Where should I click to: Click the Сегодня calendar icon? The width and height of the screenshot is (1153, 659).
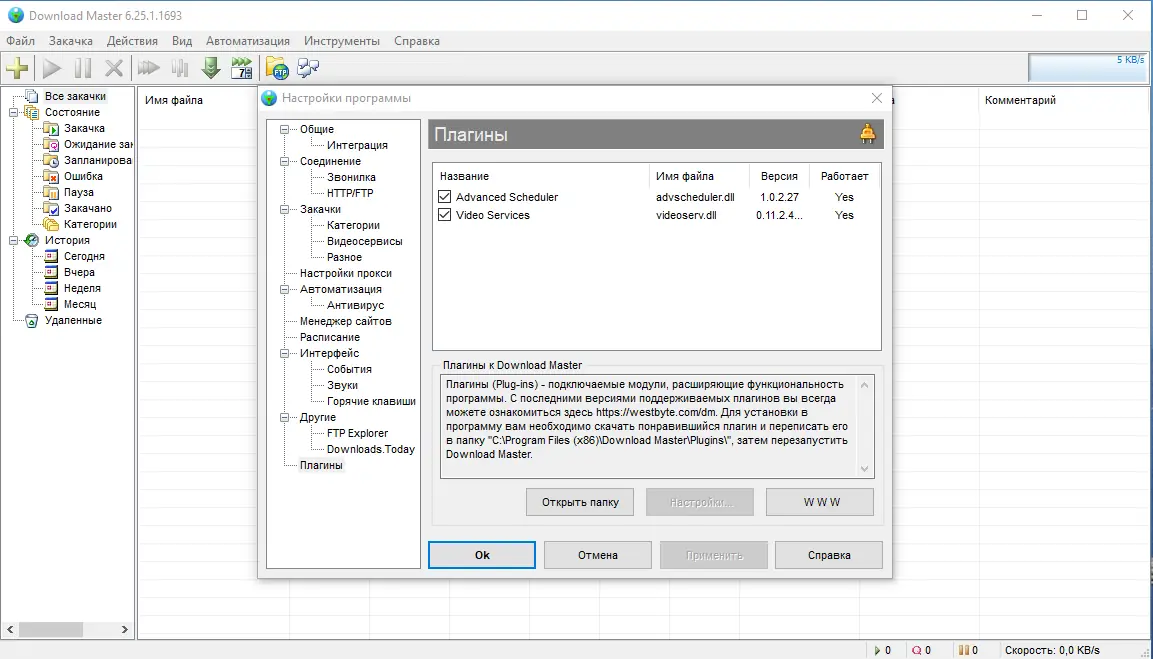[51, 257]
